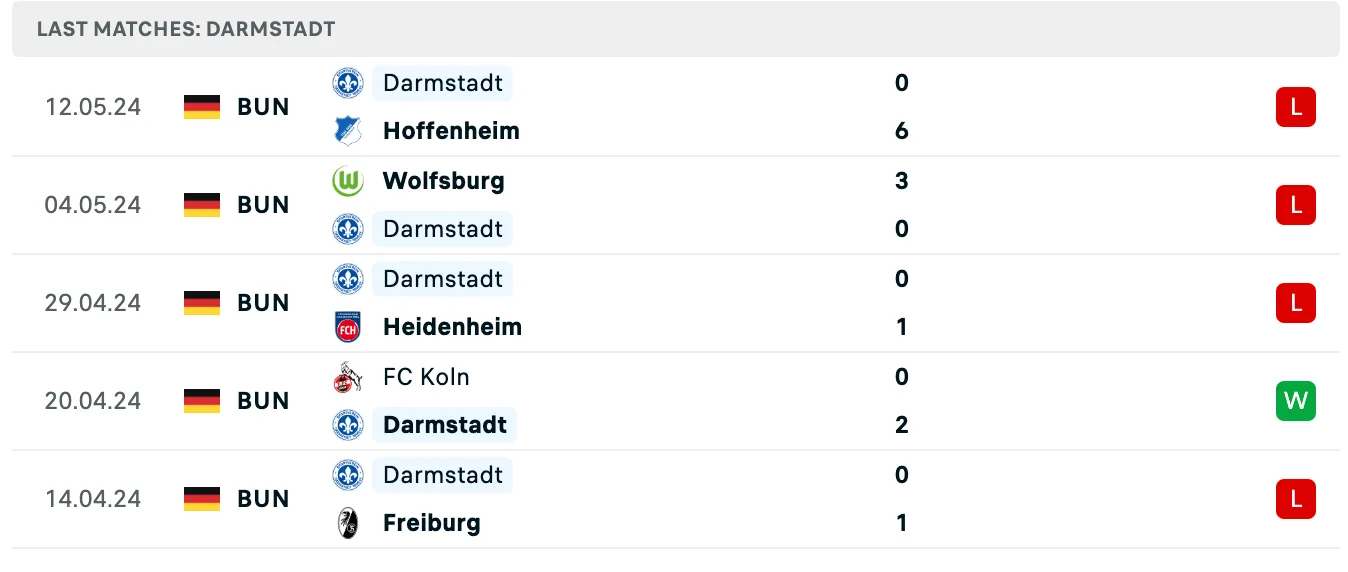Image resolution: width=1348 pixels, height=572 pixels.
Task: Click German flag next to 14.04.24
Action: pos(202,499)
